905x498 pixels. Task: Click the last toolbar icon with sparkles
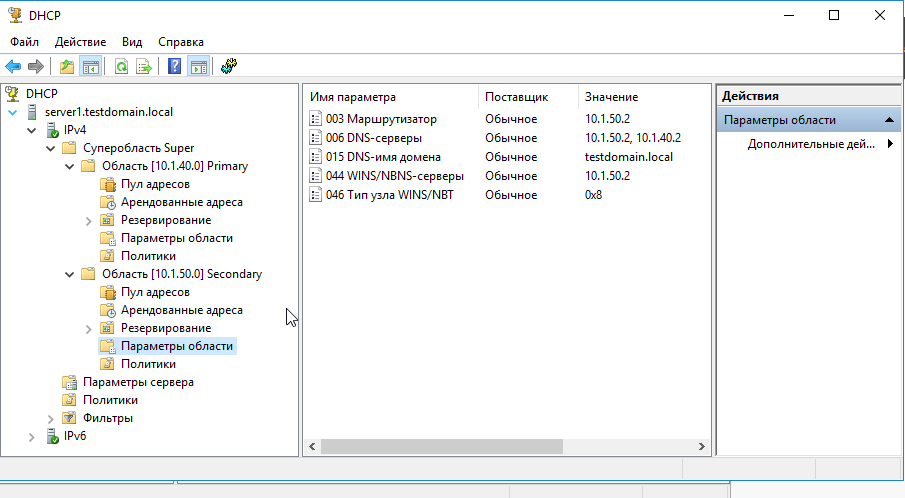[x=229, y=67]
